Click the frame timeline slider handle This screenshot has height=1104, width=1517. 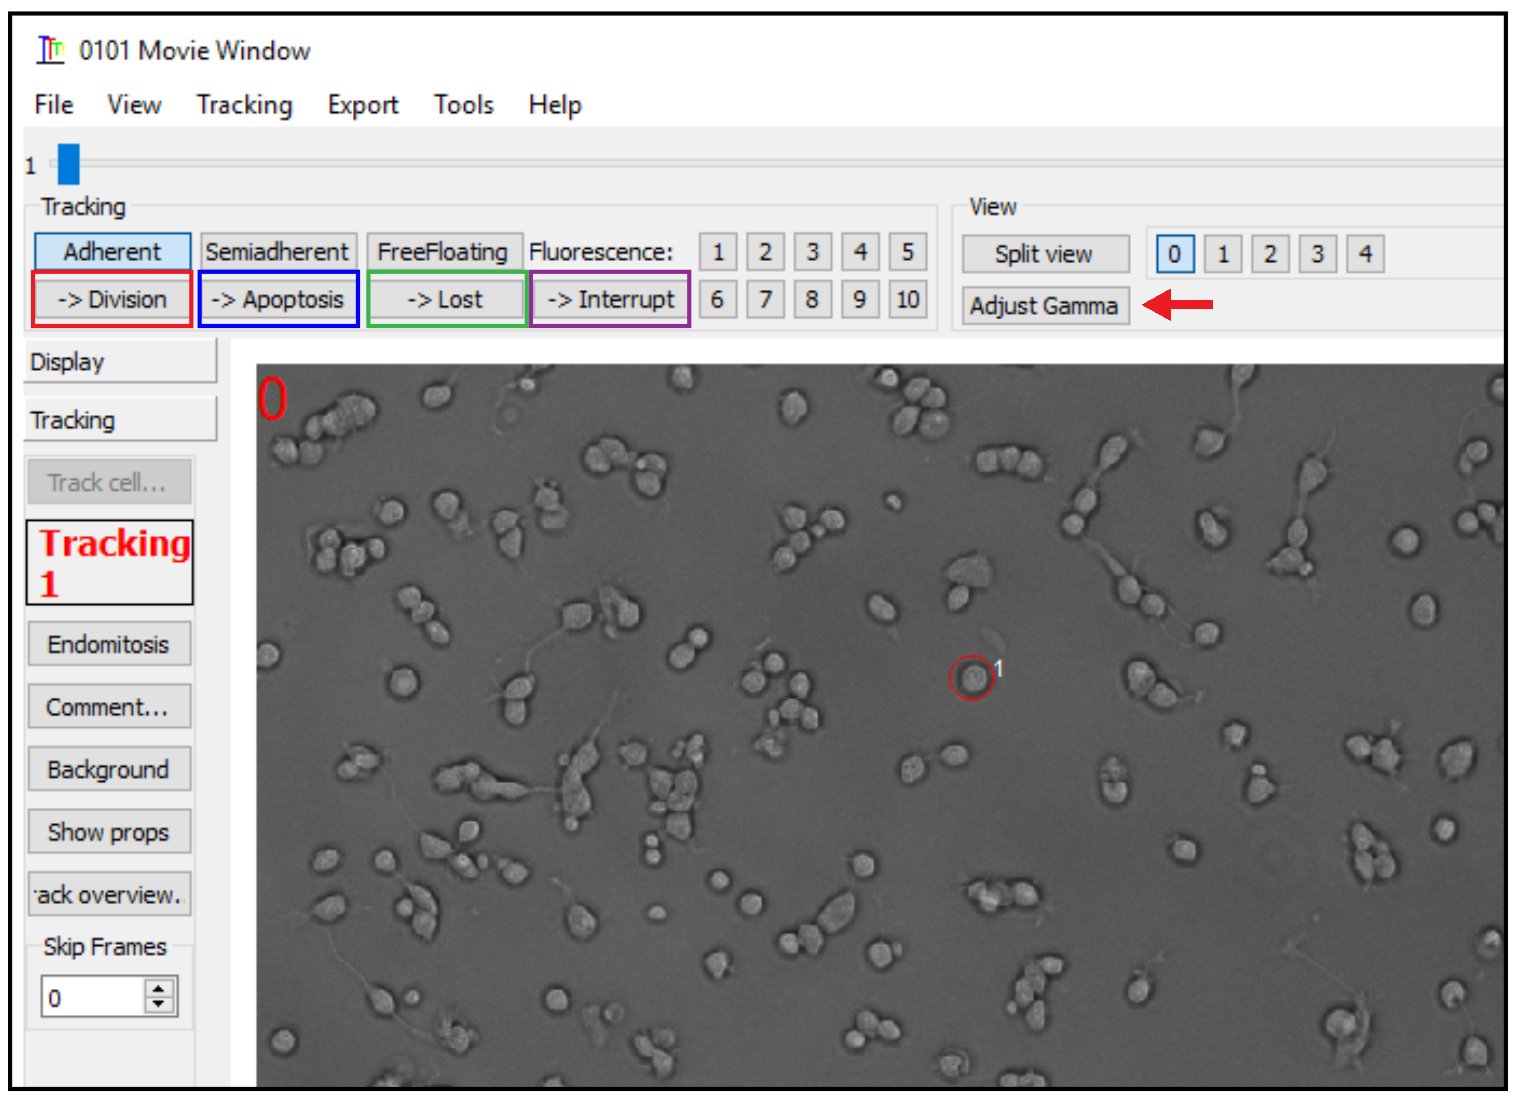point(68,164)
